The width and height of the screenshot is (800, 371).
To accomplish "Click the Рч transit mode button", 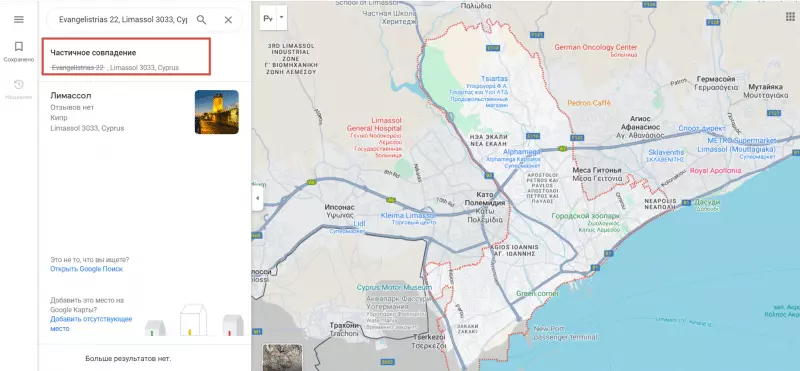I will click(x=268, y=18).
